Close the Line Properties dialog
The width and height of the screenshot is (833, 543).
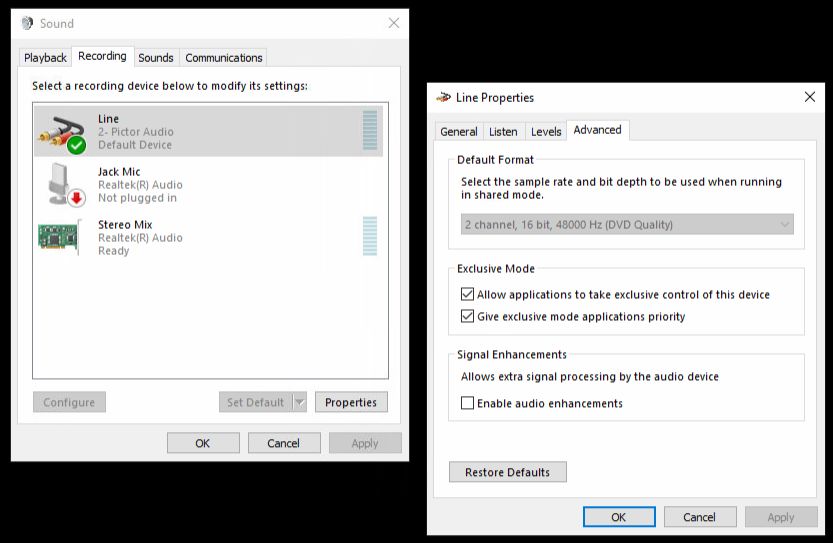coord(809,97)
